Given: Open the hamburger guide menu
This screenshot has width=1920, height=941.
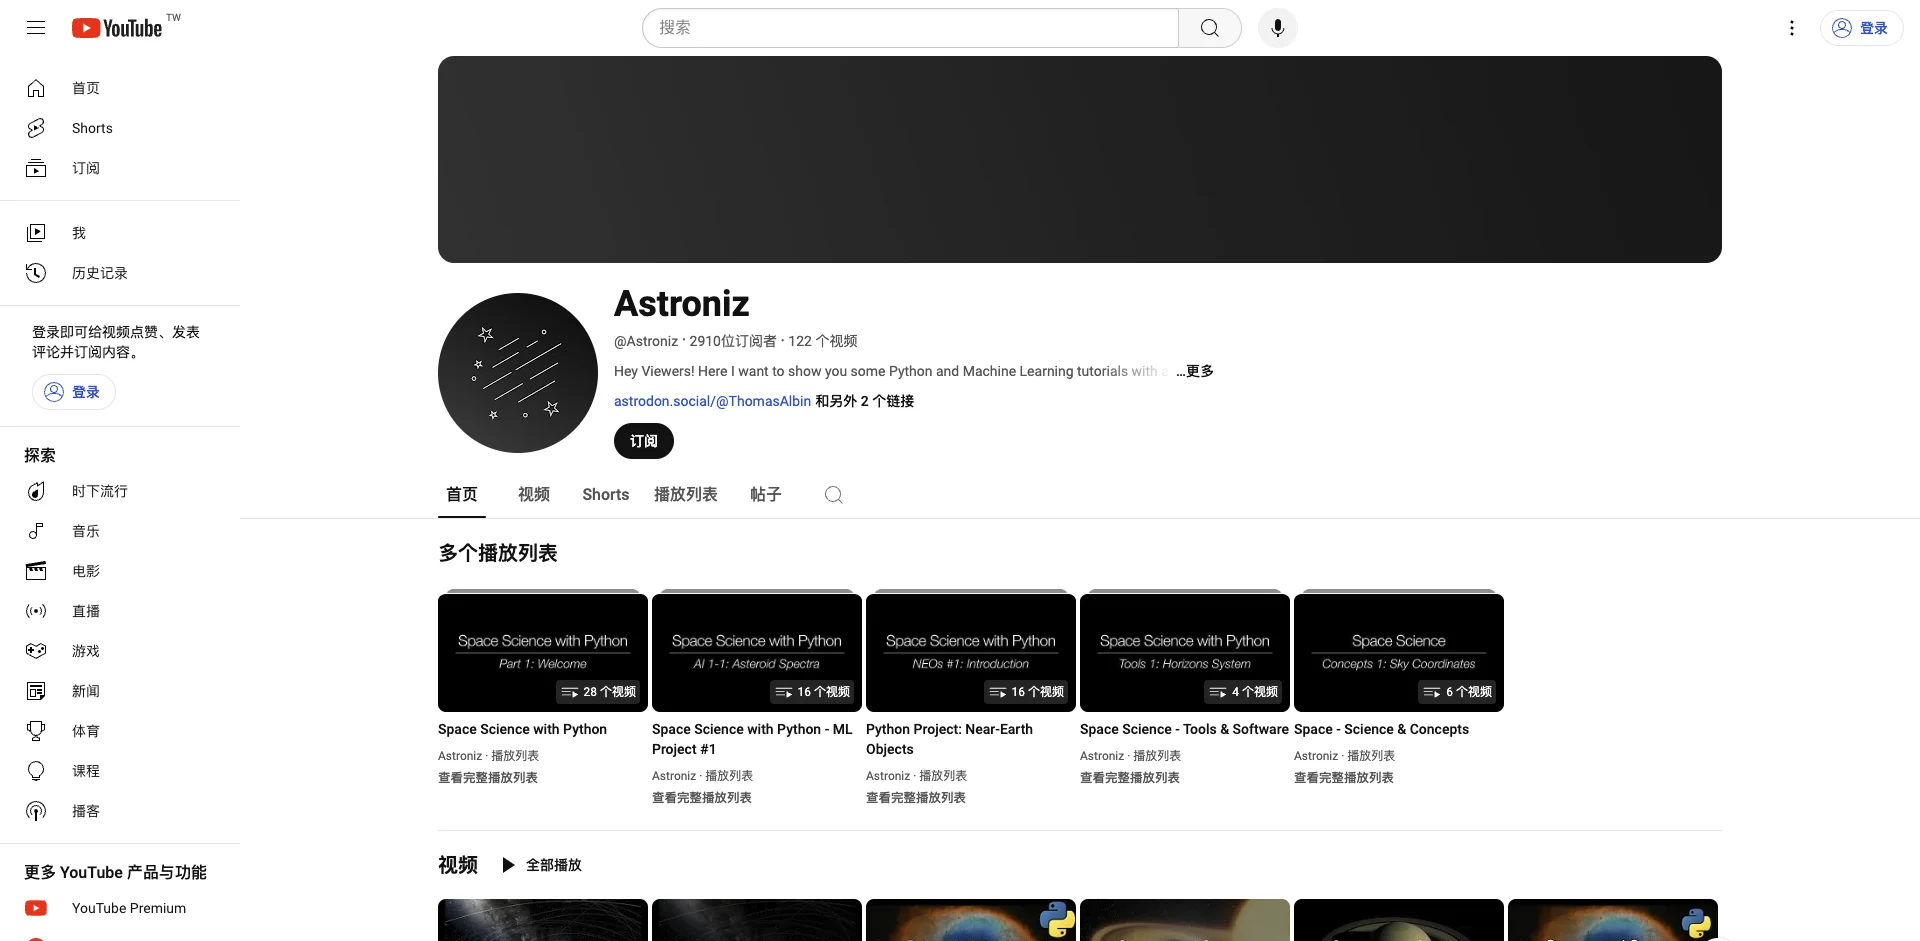Looking at the screenshot, I should click(x=36, y=28).
